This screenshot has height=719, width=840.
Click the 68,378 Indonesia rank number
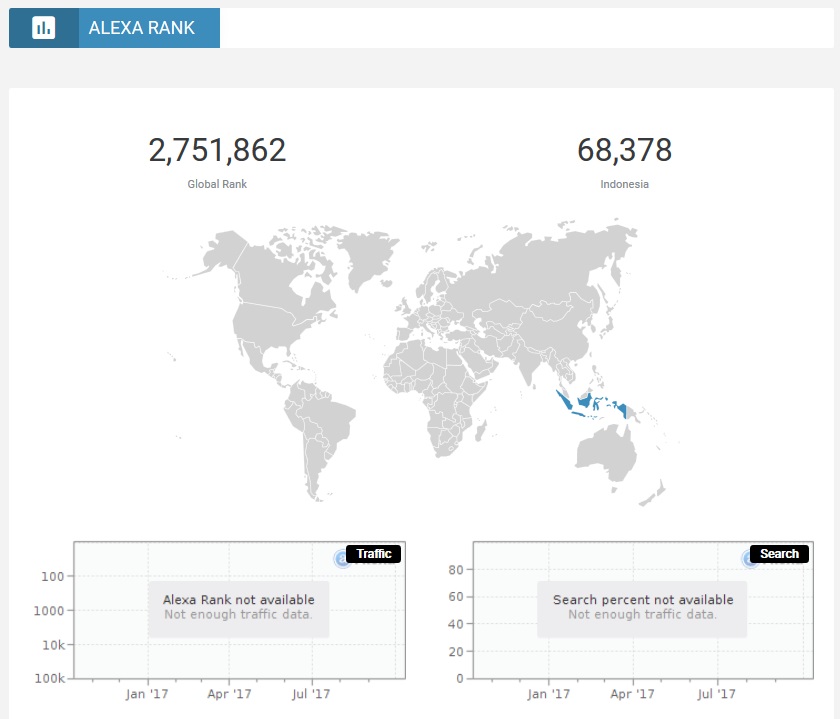point(624,150)
